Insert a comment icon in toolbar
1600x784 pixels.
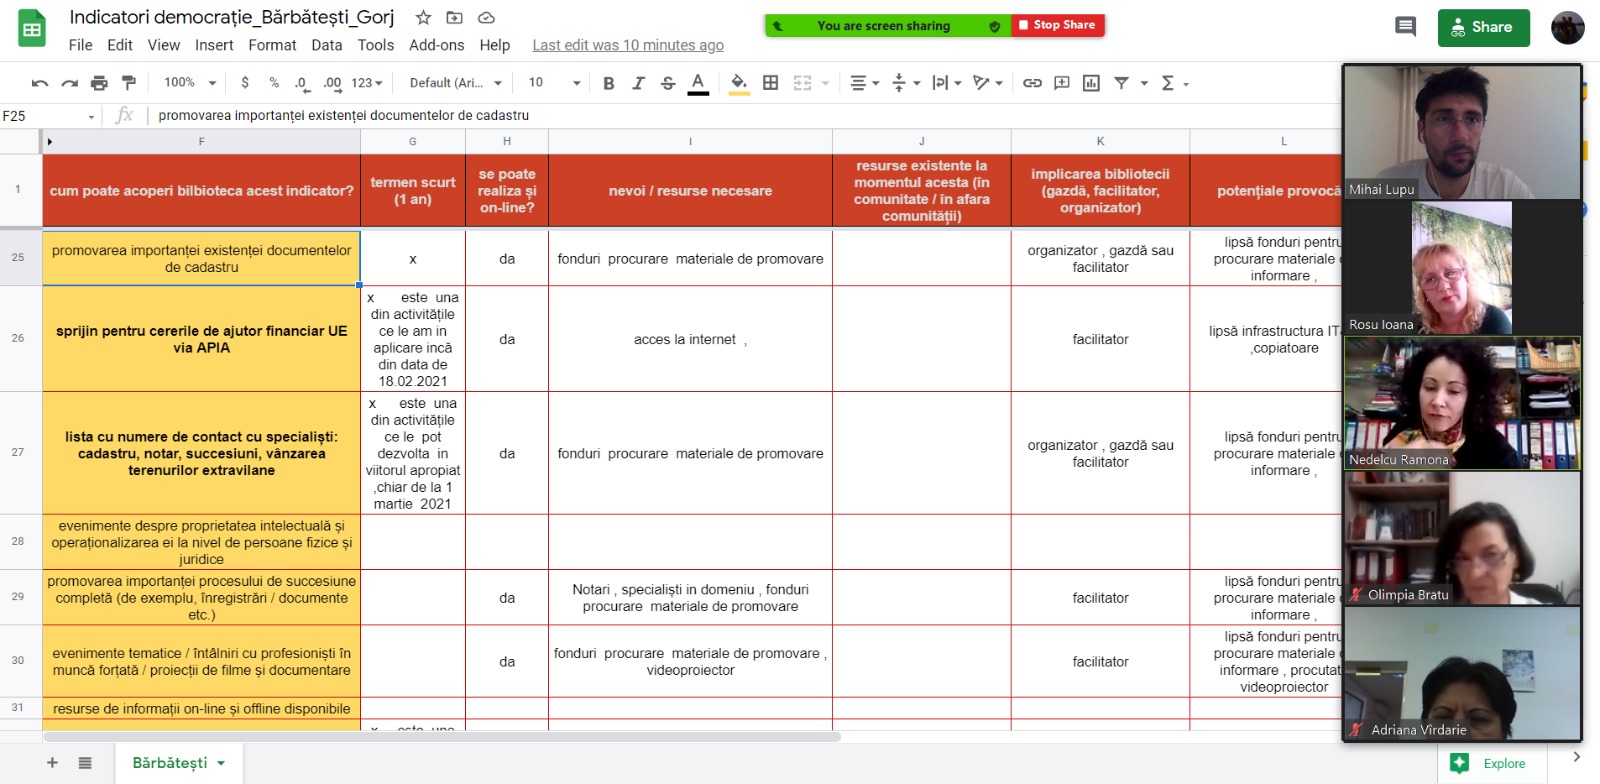(x=1062, y=83)
